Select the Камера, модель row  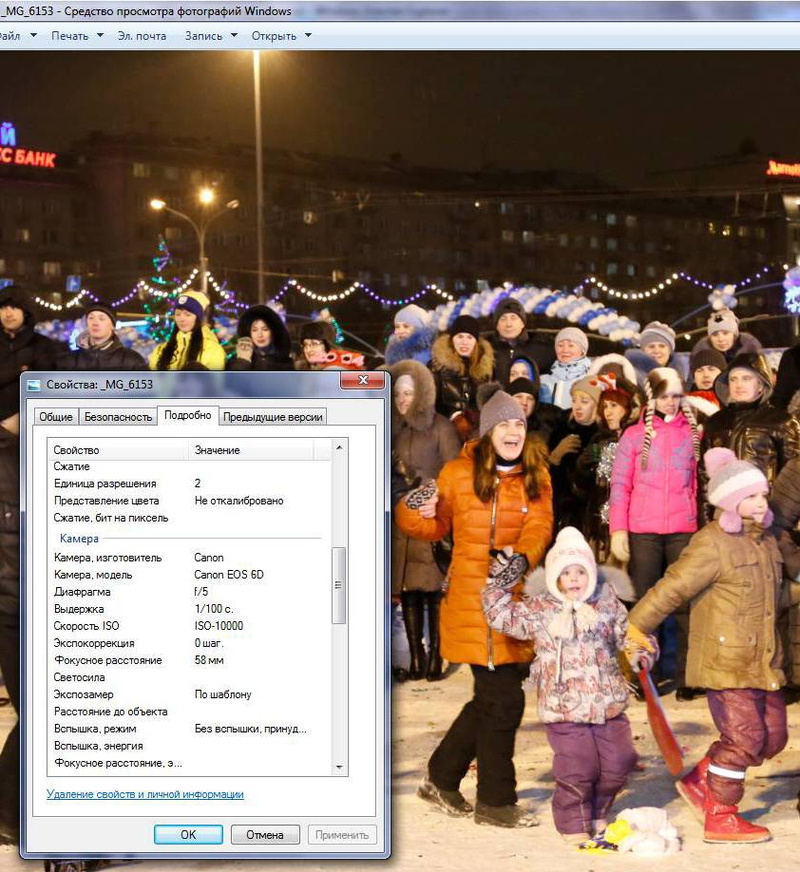pos(189,574)
